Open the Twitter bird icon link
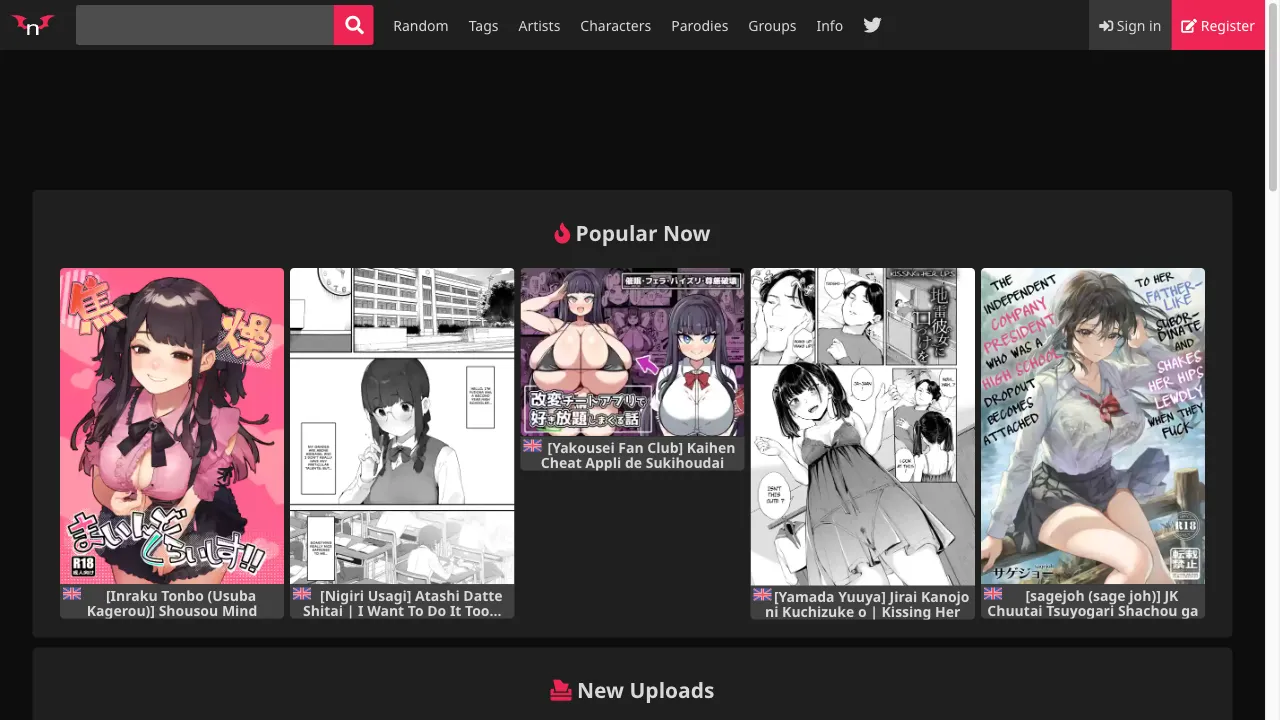This screenshot has height=720, width=1280. pyautogui.click(x=872, y=25)
